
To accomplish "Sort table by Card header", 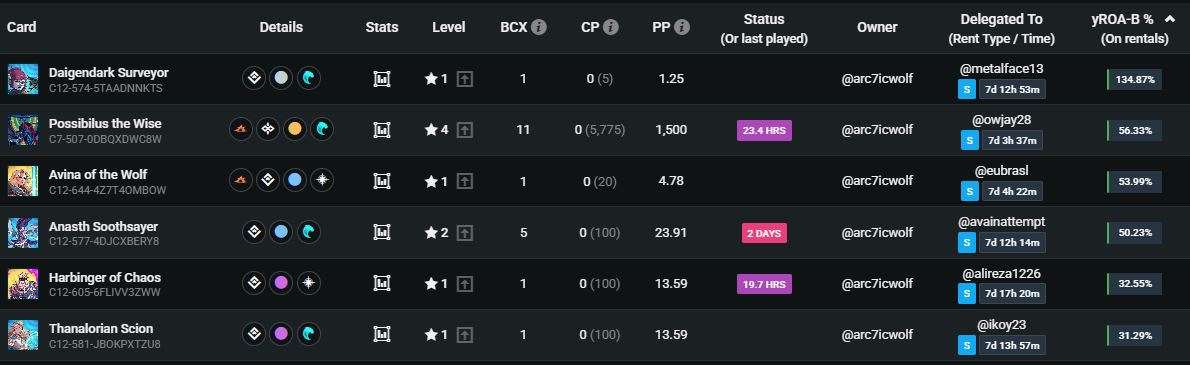I will [x=21, y=27].
